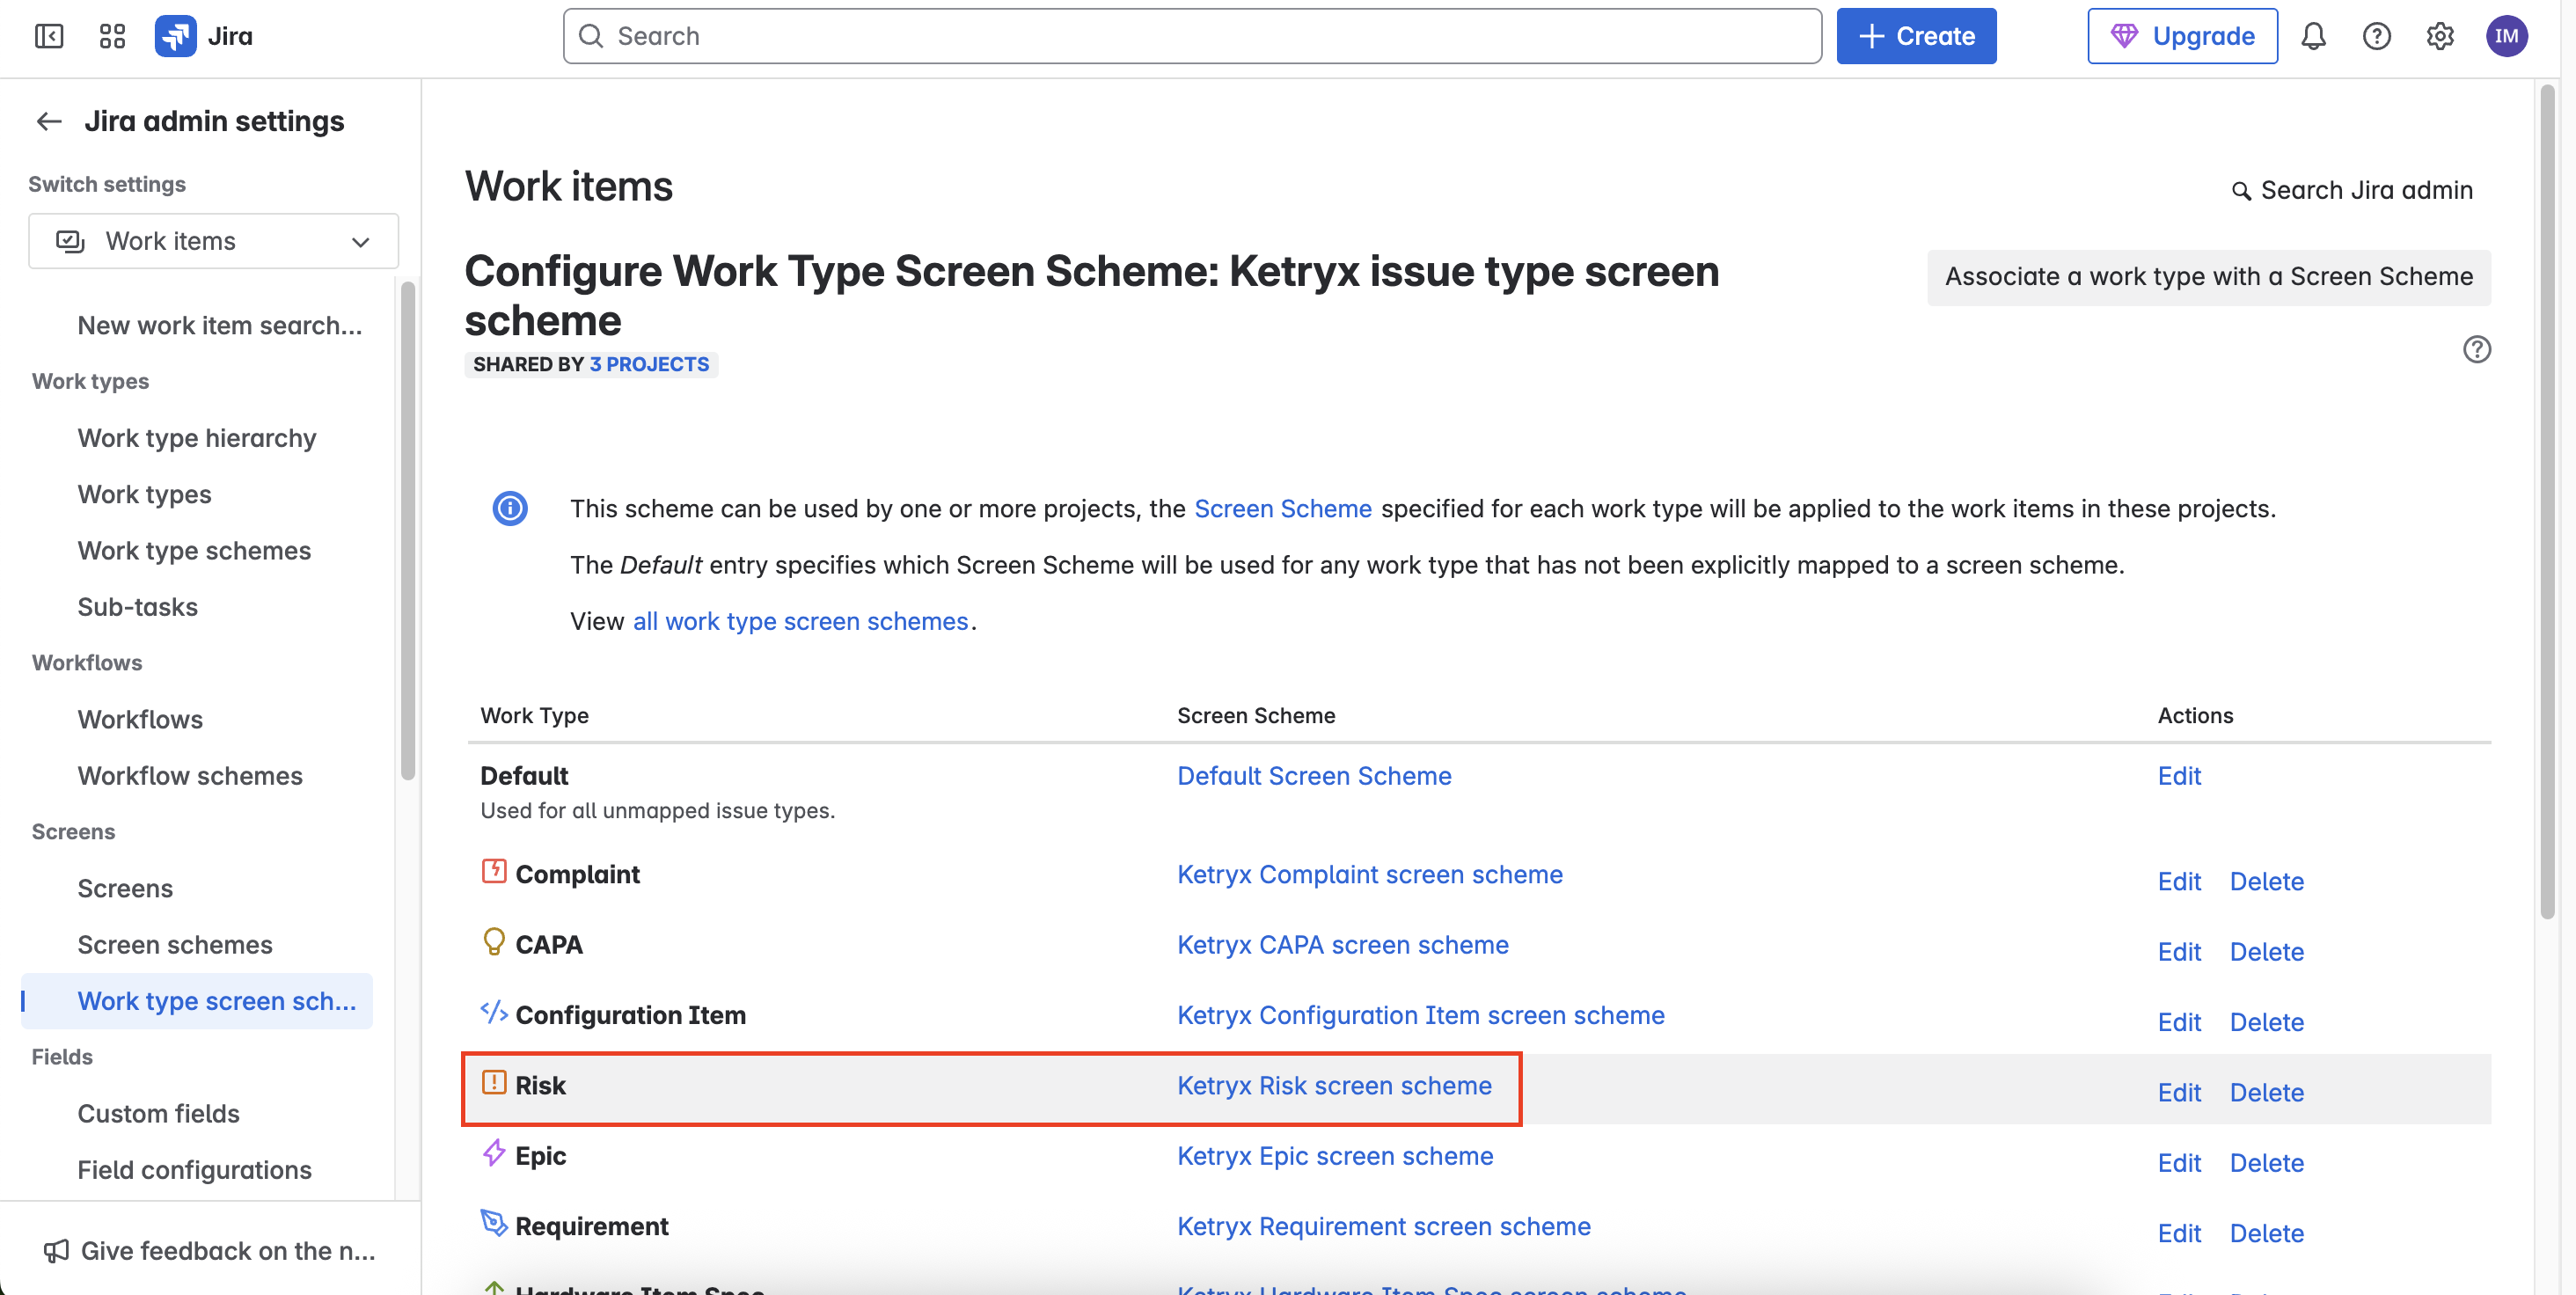Click Give feedback on the new navigation
Screen dimensions: 2576x1295
210,1250
